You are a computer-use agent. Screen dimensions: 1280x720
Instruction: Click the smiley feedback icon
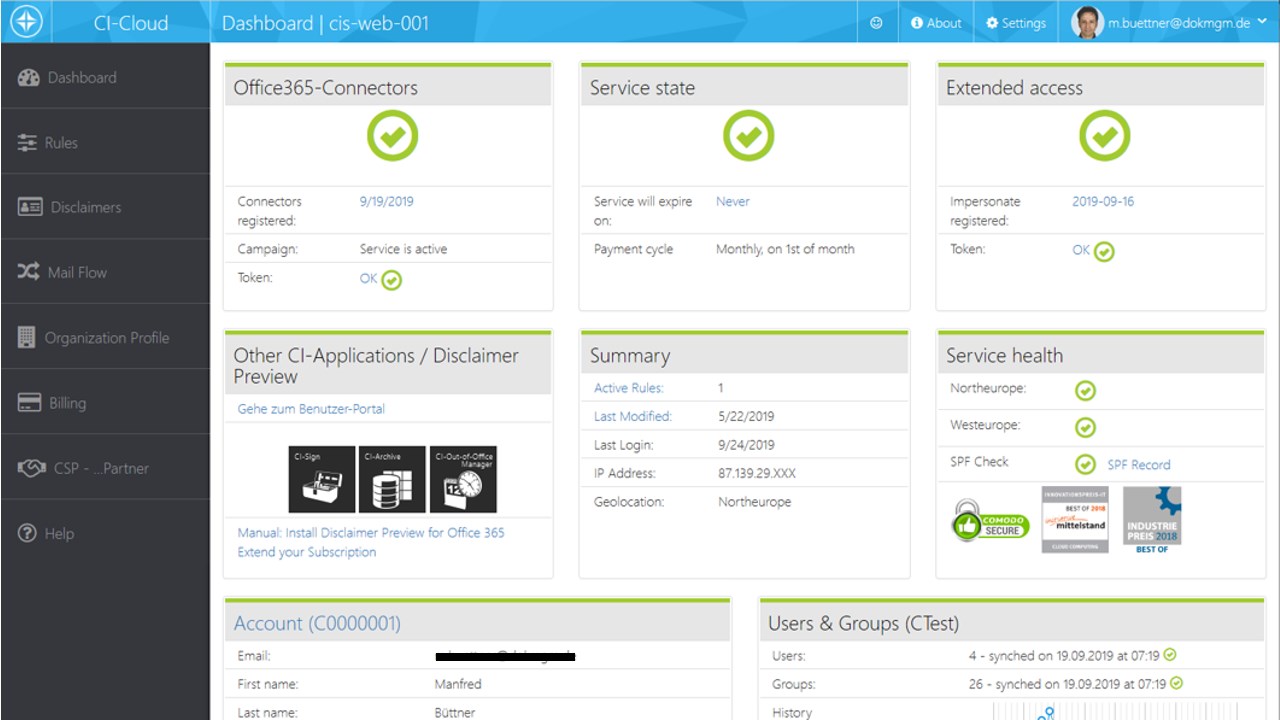point(877,23)
